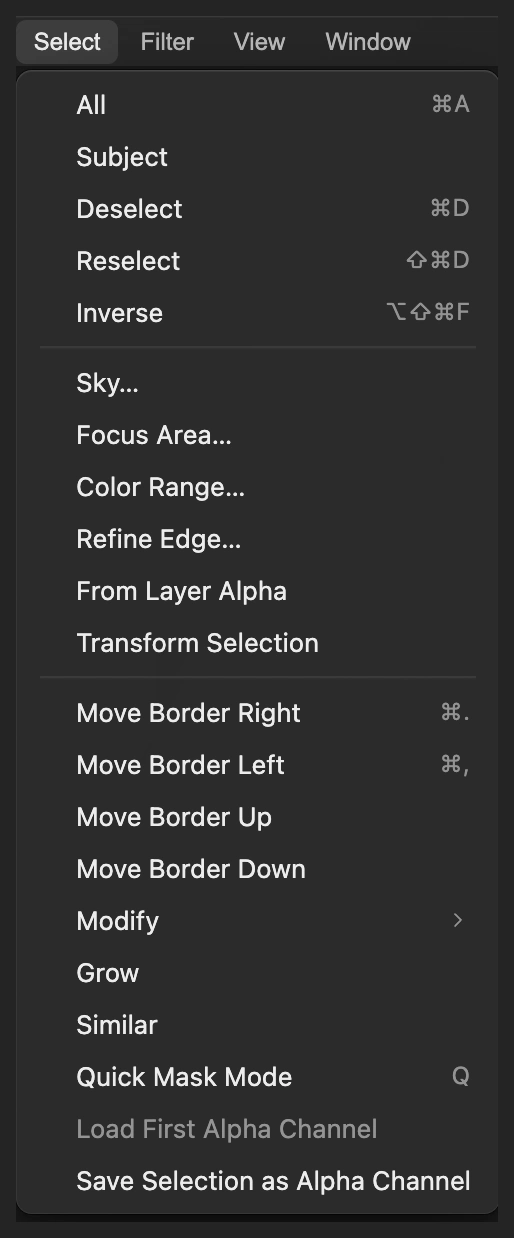The image size is (514, 1238).
Task: Expand the Modify submenu arrow
Action: click(x=458, y=920)
